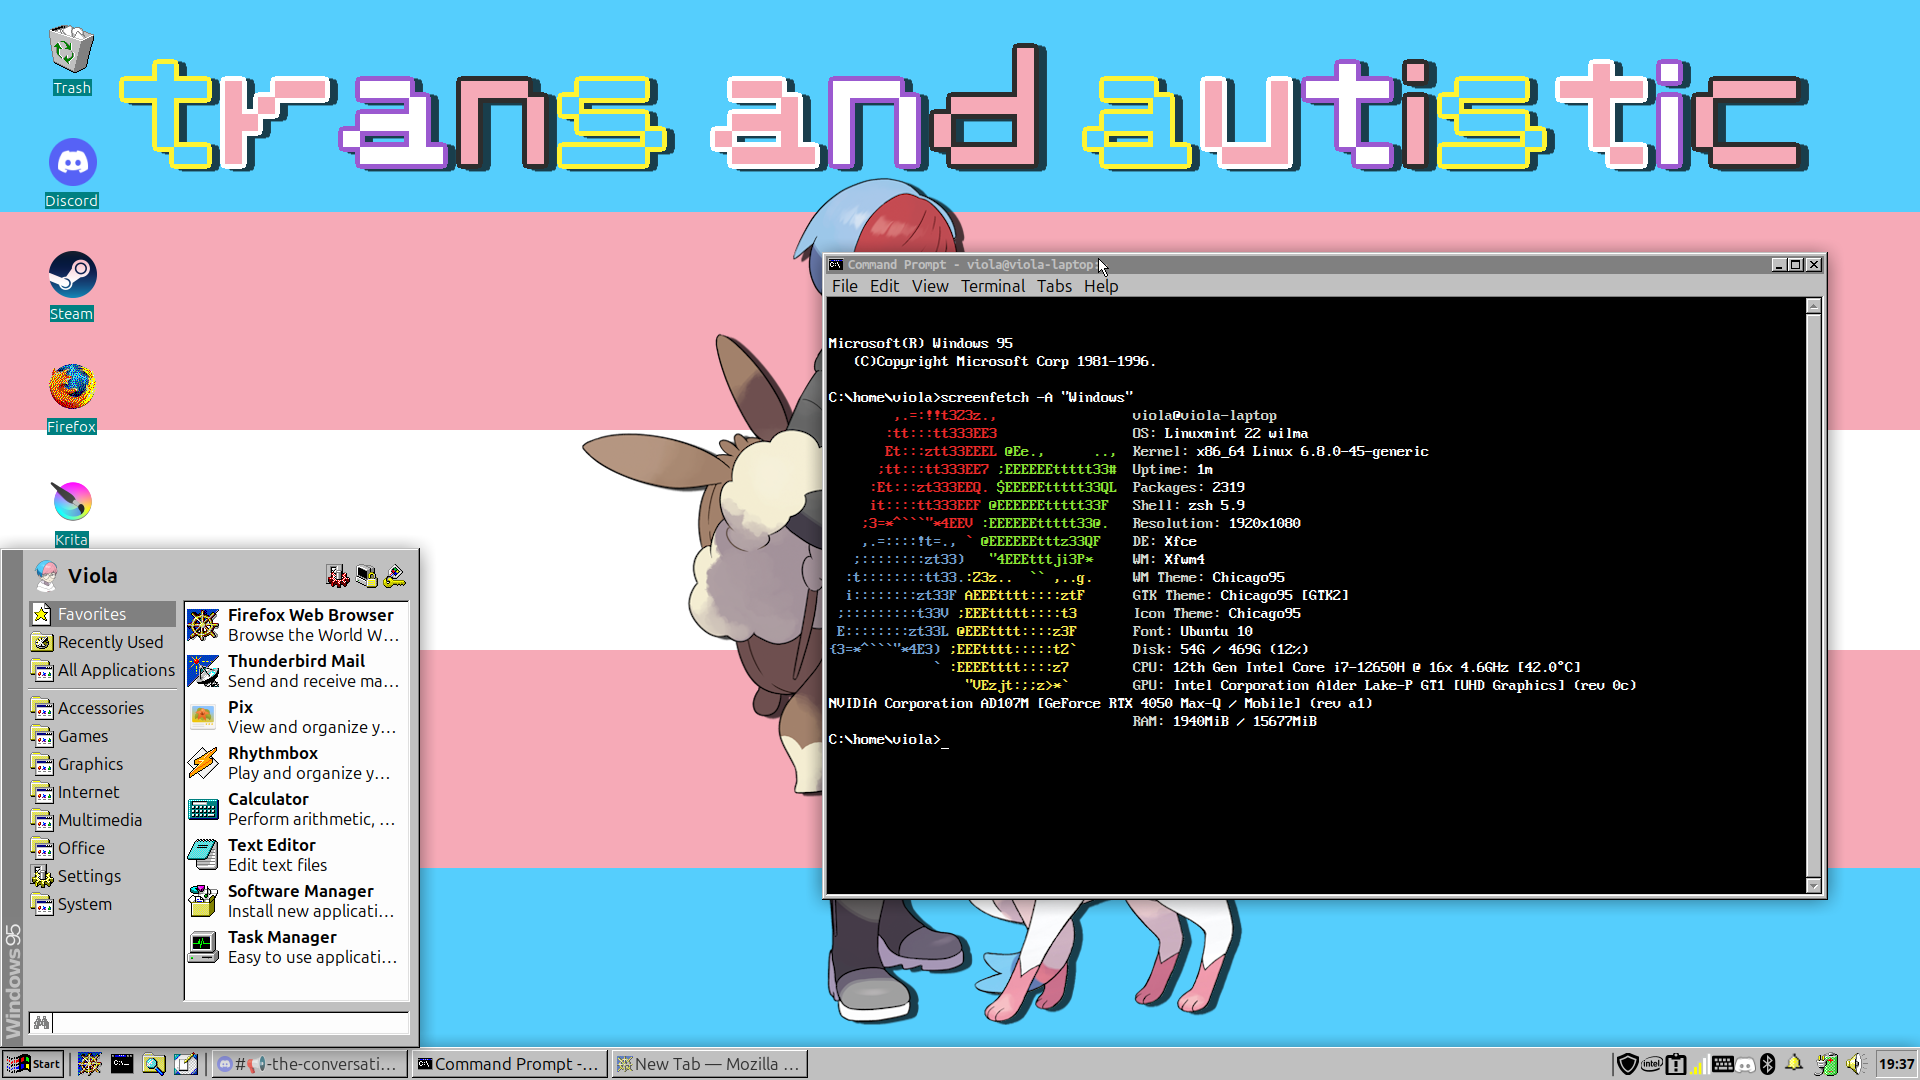
Task: Open the Settings category
Action: click(103, 876)
